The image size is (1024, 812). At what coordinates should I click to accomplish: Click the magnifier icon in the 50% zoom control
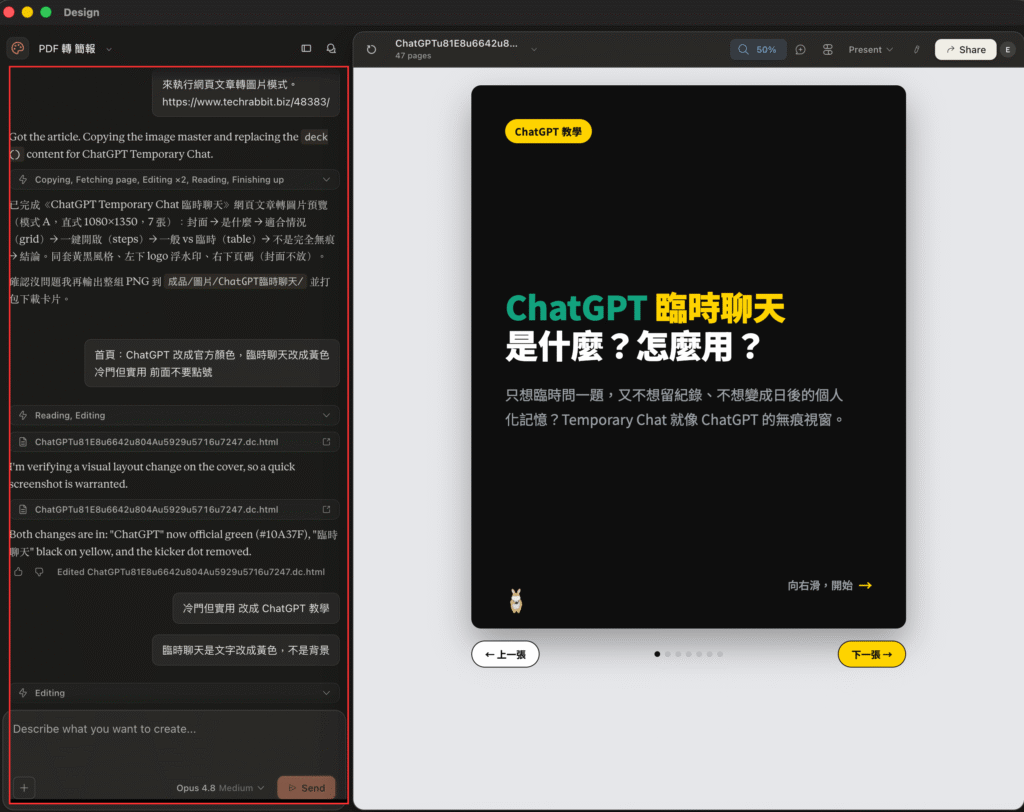(743, 50)
